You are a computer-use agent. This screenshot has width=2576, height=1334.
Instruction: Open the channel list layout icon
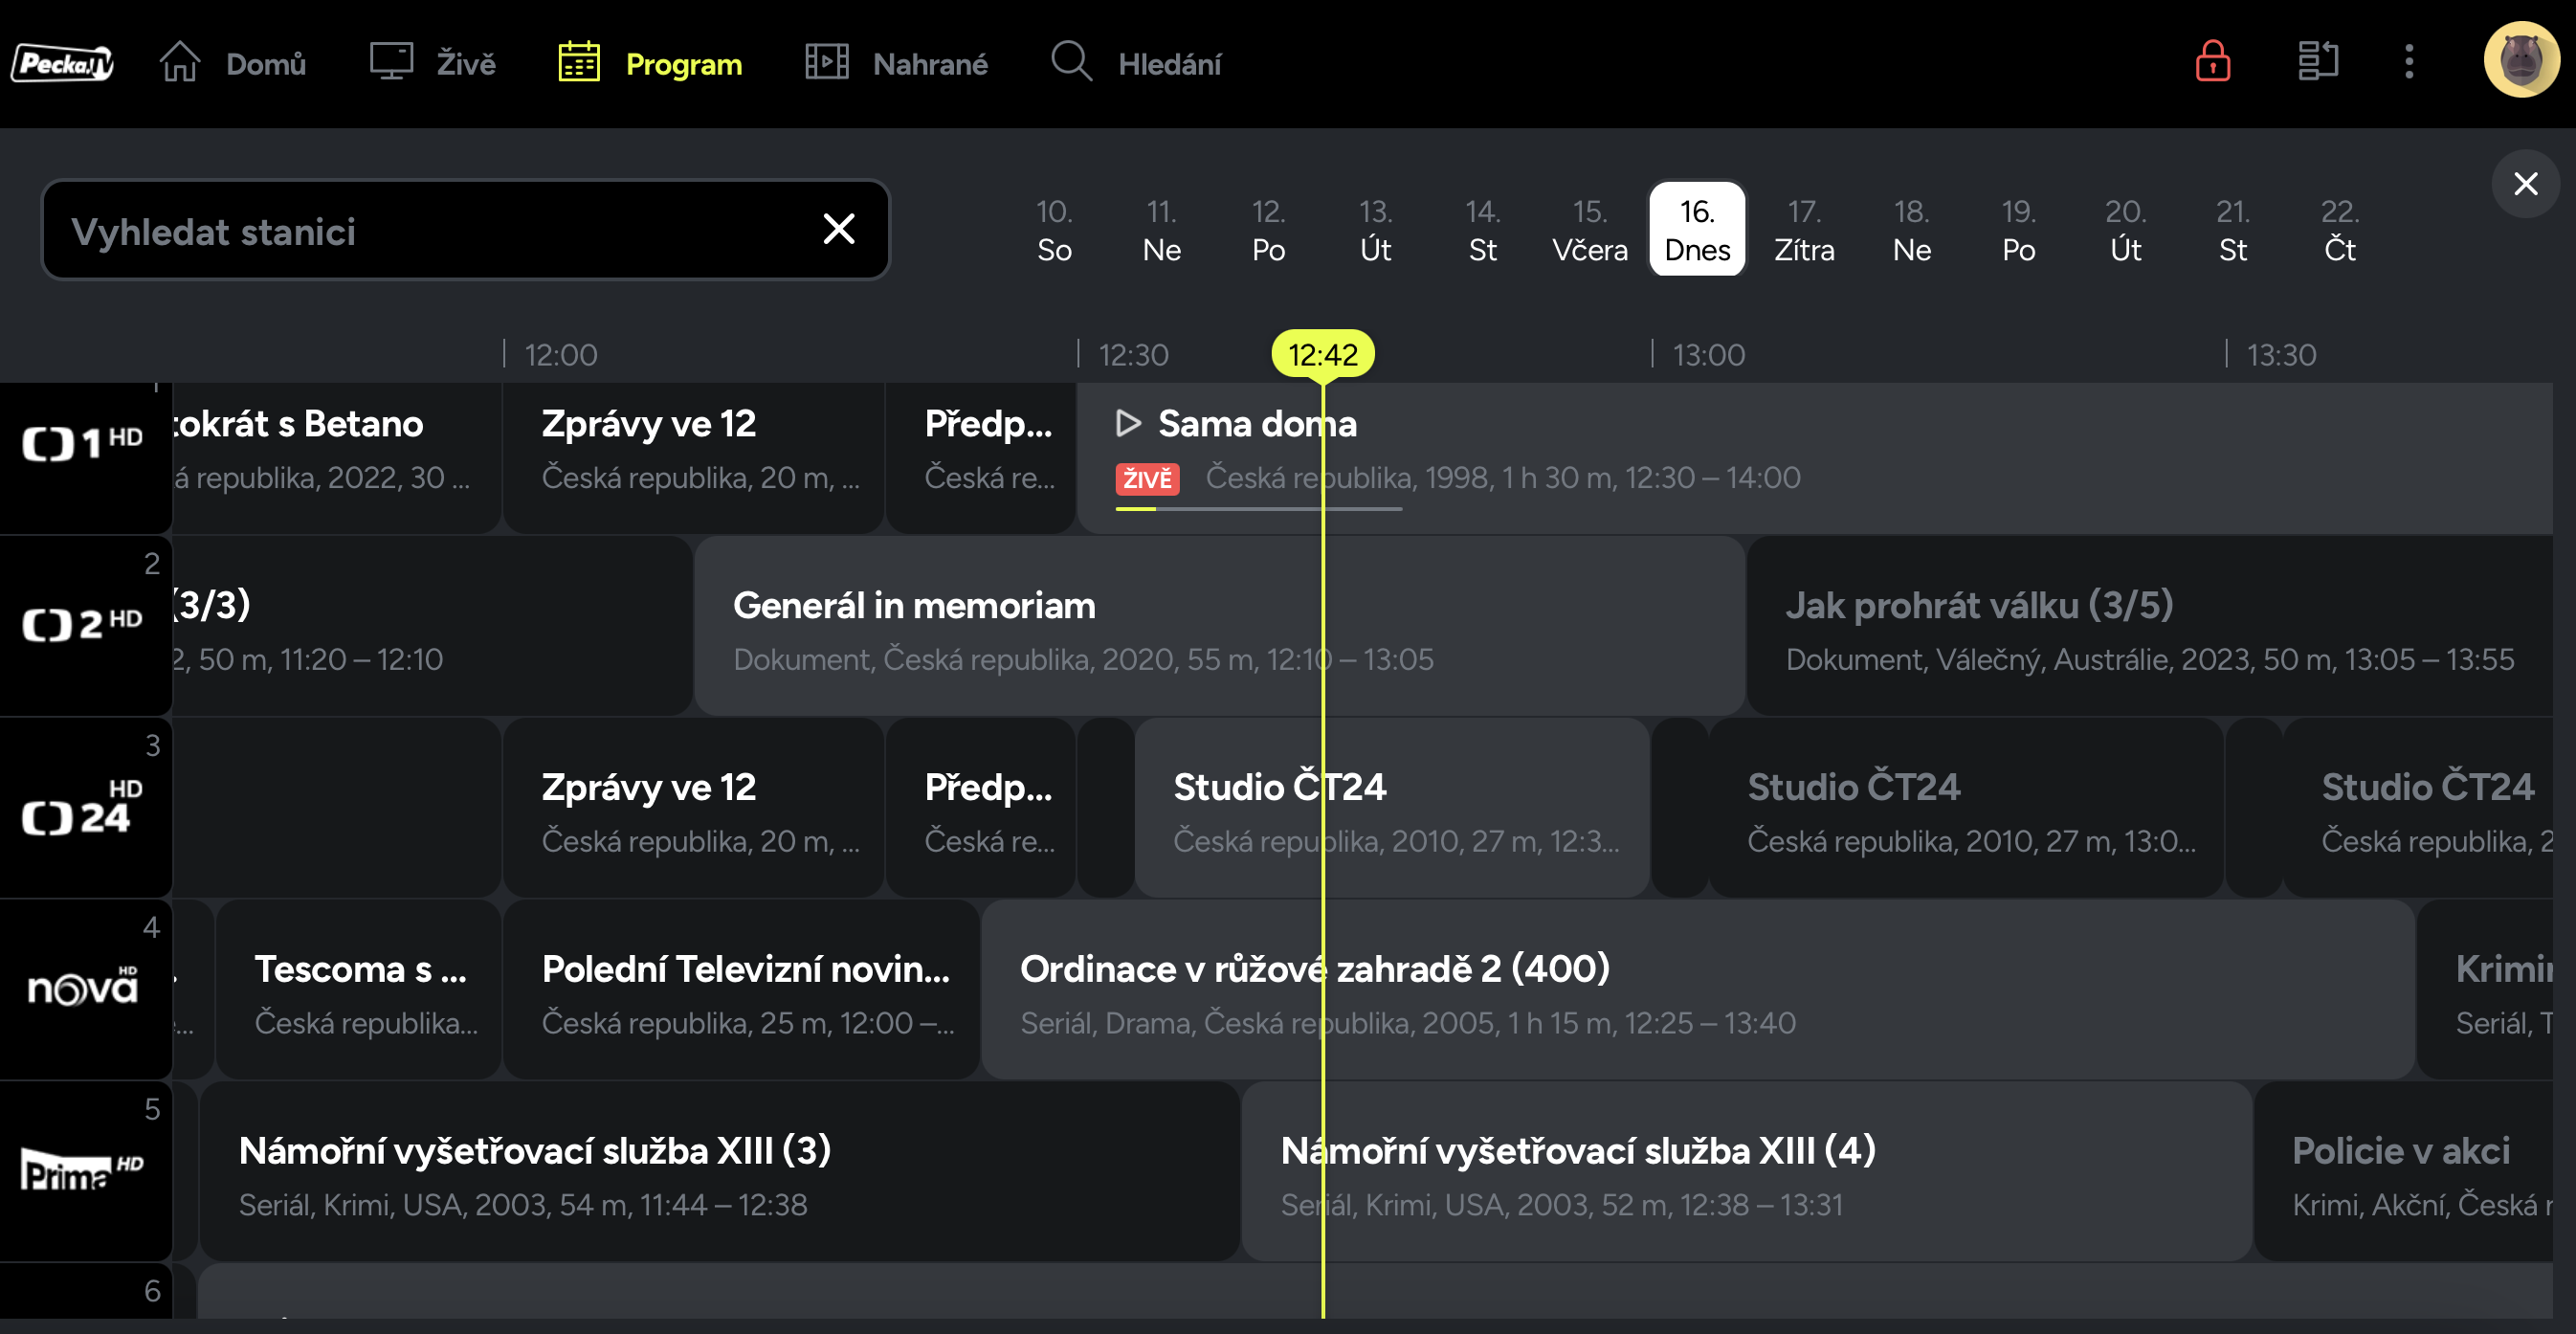[2317, 62]
